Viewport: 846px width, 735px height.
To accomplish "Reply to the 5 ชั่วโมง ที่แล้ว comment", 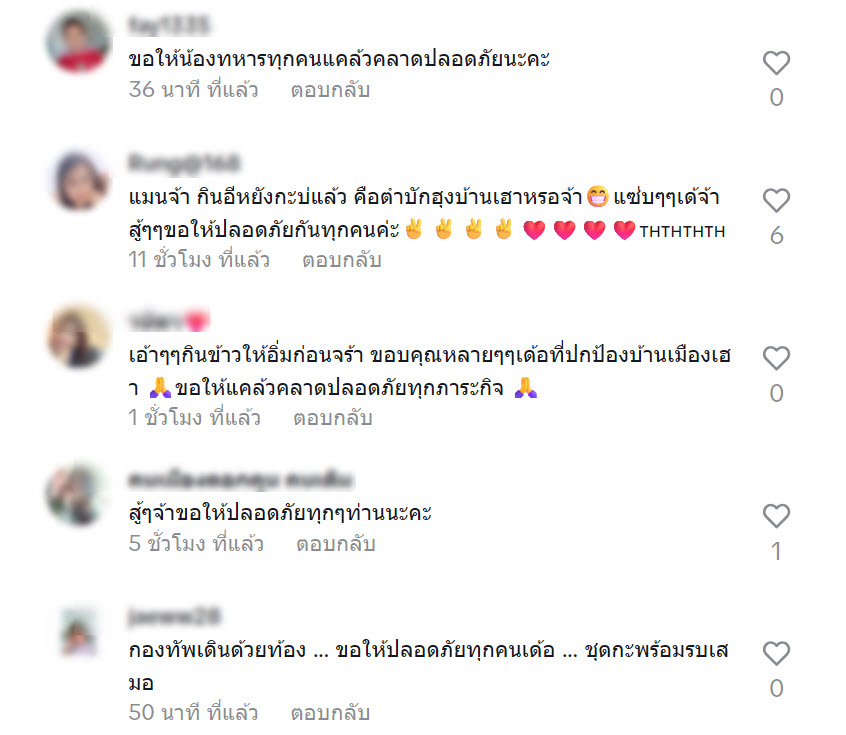I will point(336,544).
